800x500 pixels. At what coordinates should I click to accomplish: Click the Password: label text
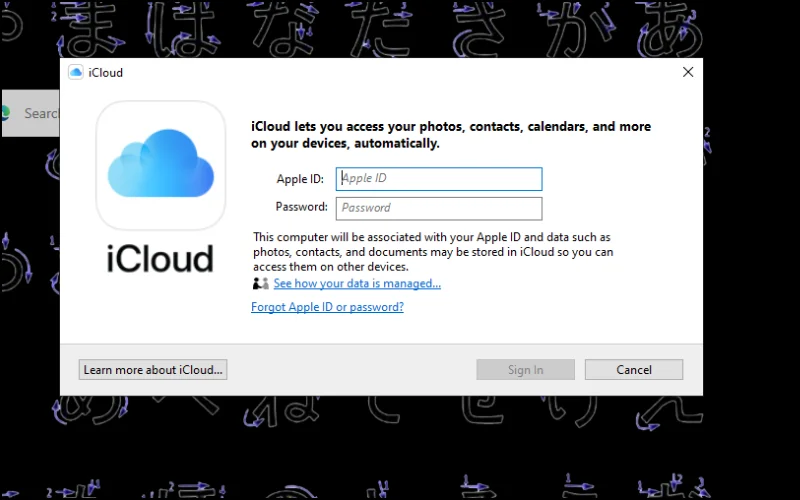pyautogui.click(x=302, y=207)
